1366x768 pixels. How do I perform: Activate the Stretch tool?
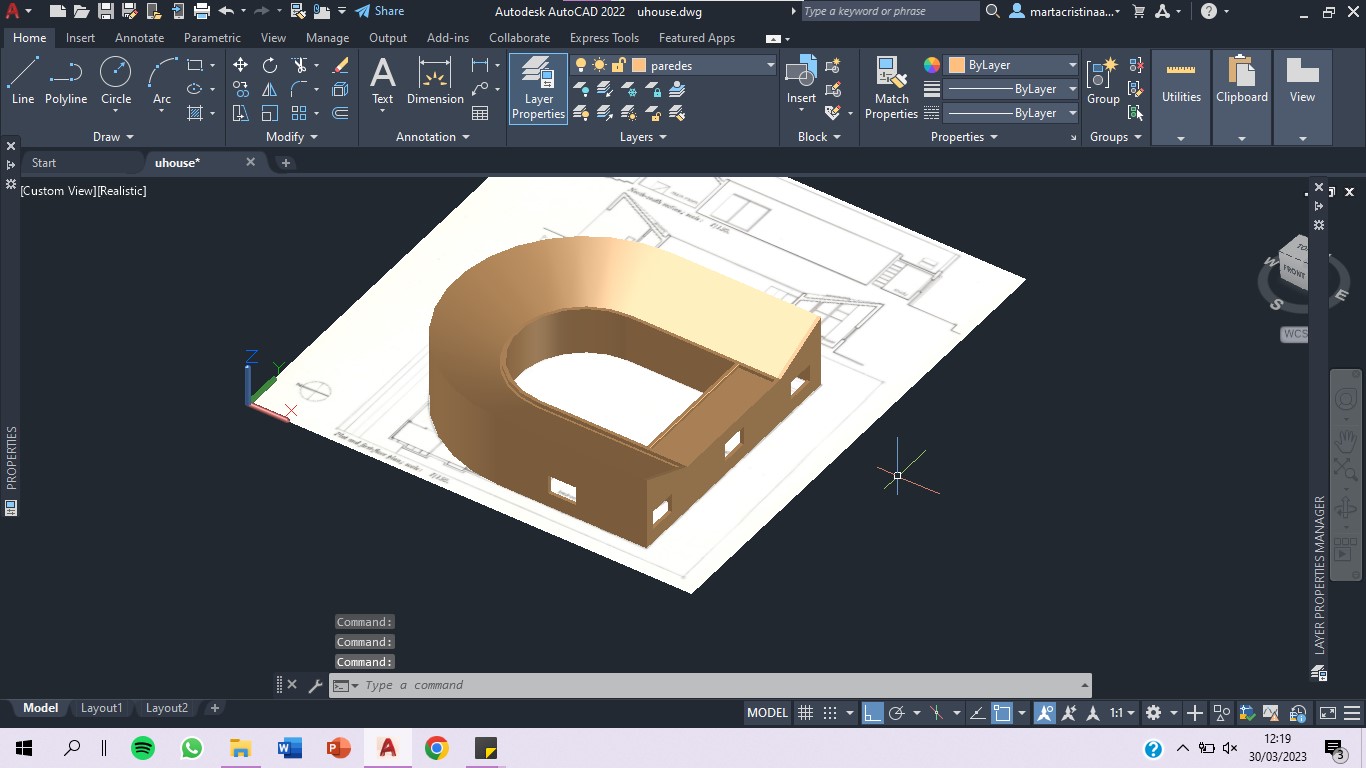point(241,113)
